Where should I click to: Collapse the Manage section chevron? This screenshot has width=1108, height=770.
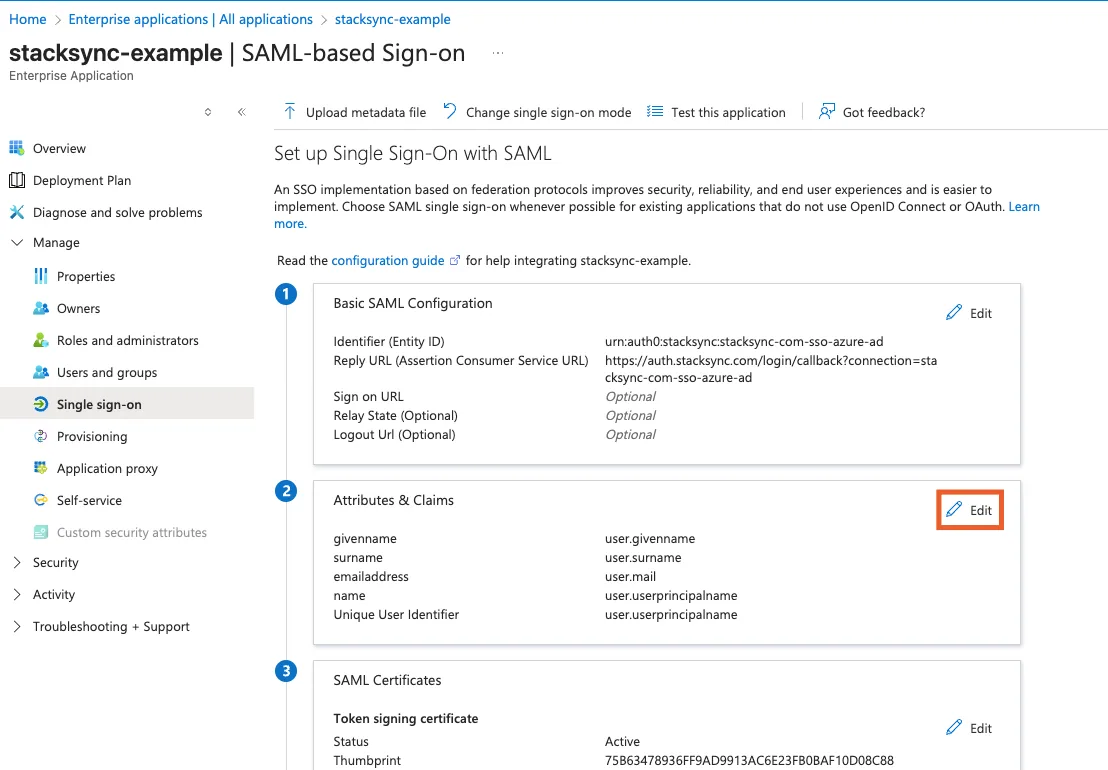pos(17,242)
